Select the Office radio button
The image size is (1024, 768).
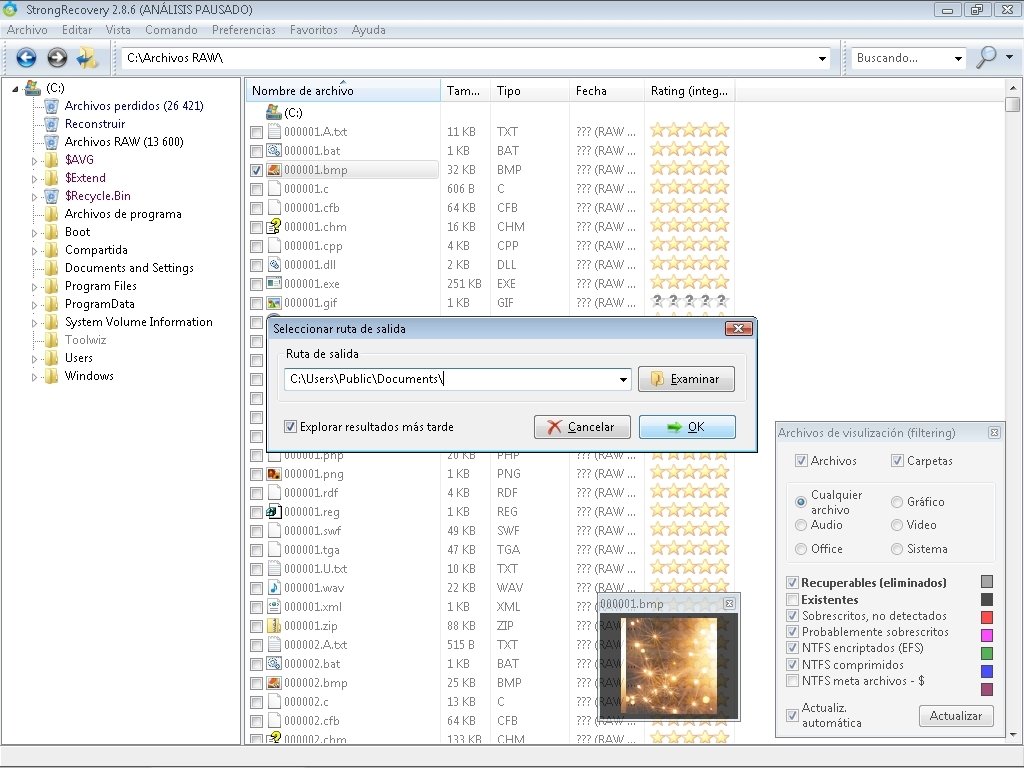(x=801, y=549)
